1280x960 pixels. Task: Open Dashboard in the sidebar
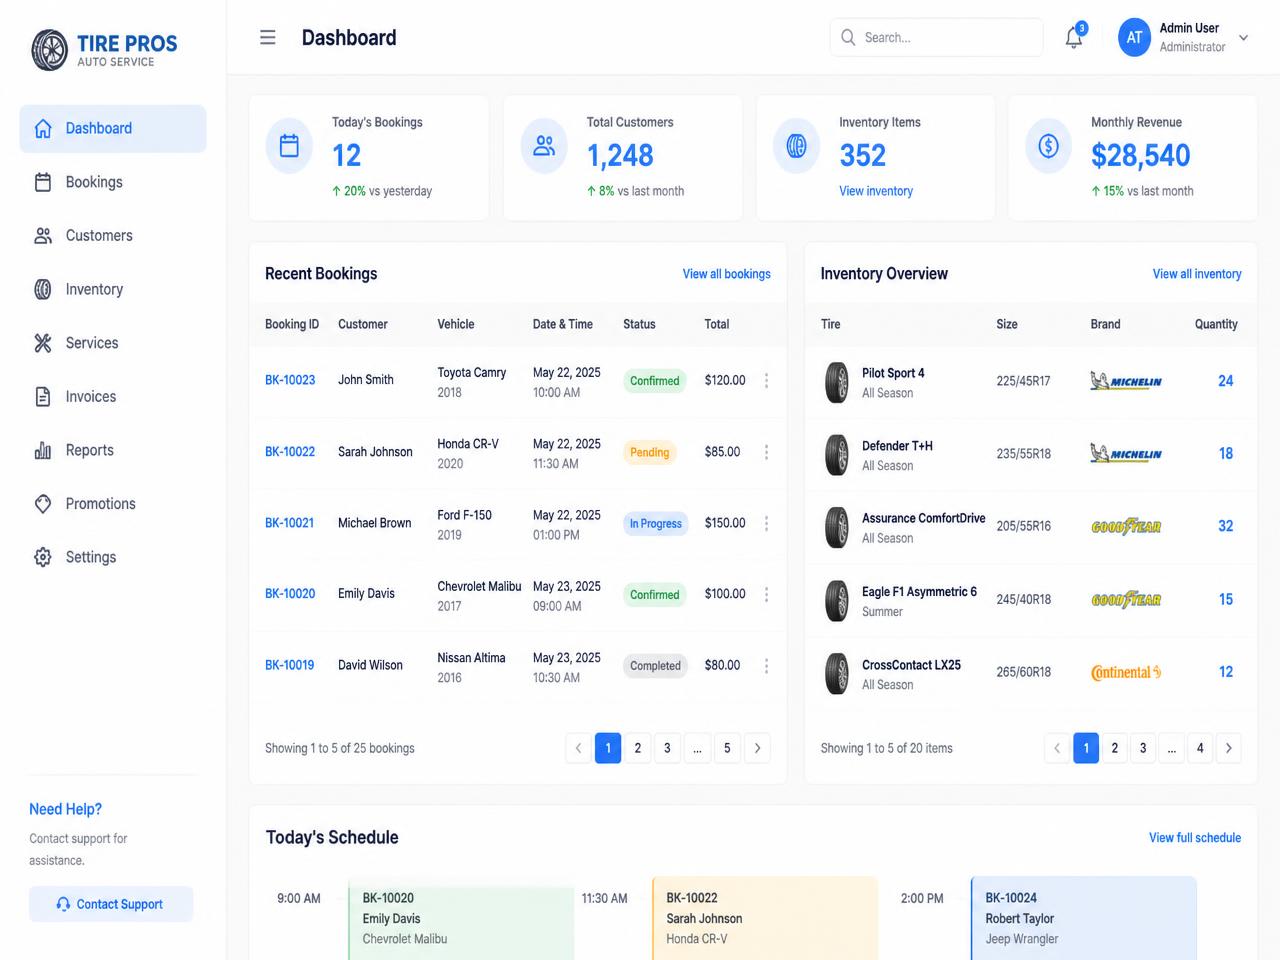pyautogui.click(x=113, y=128)
